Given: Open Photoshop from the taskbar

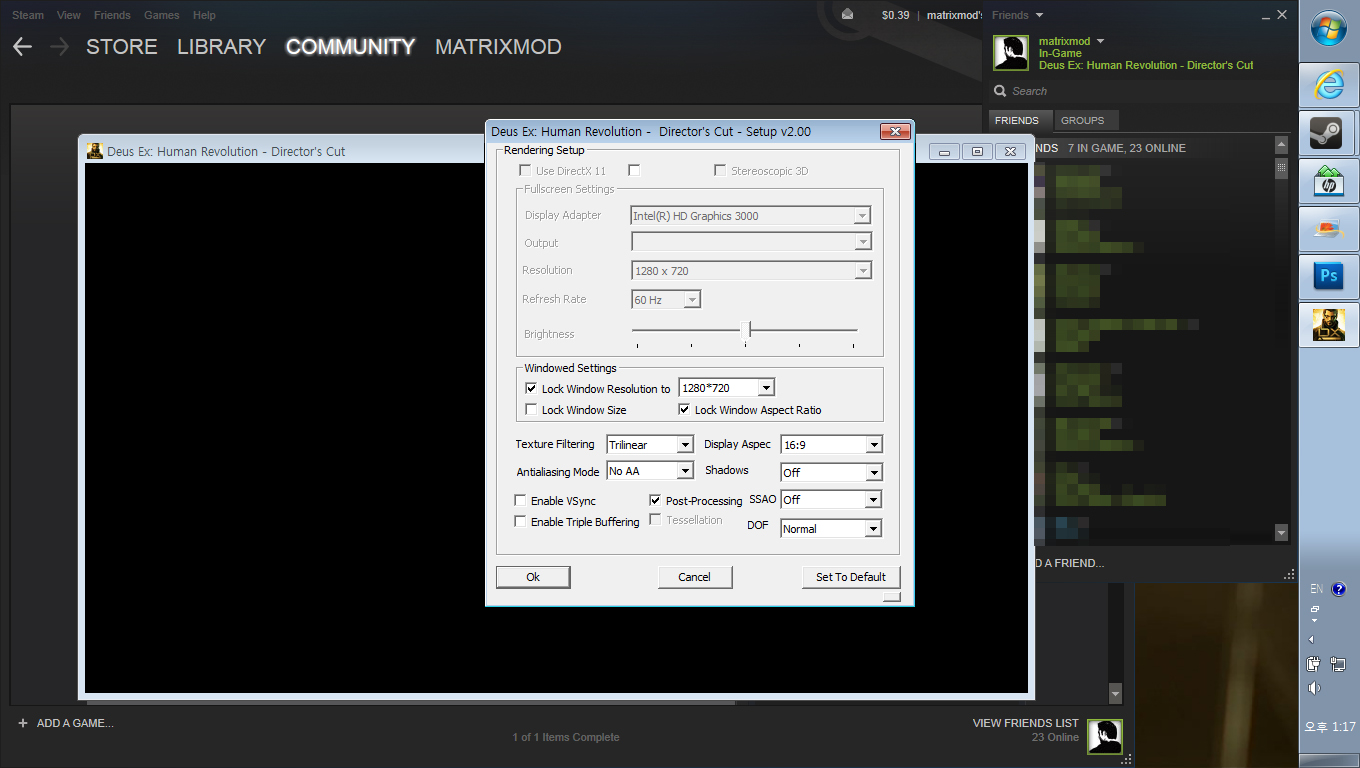Looking at the screenshot, I should (1329, 275).
